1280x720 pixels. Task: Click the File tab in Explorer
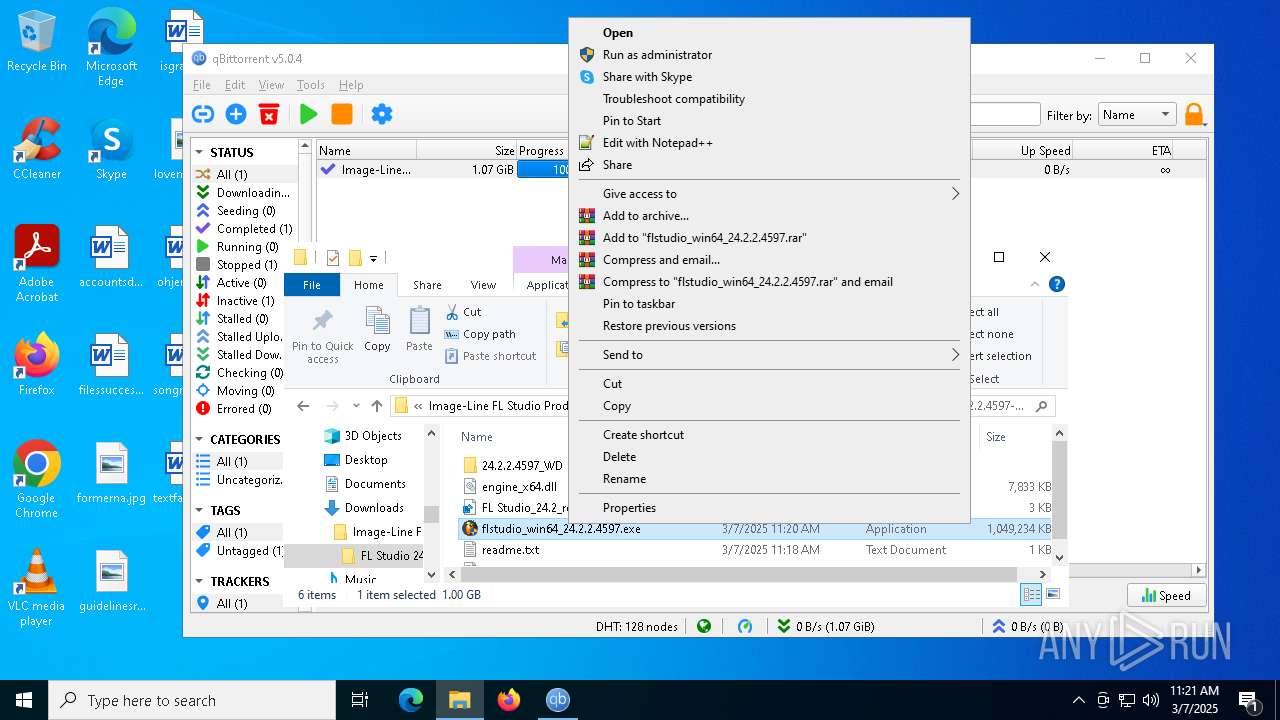click(312, 285)
